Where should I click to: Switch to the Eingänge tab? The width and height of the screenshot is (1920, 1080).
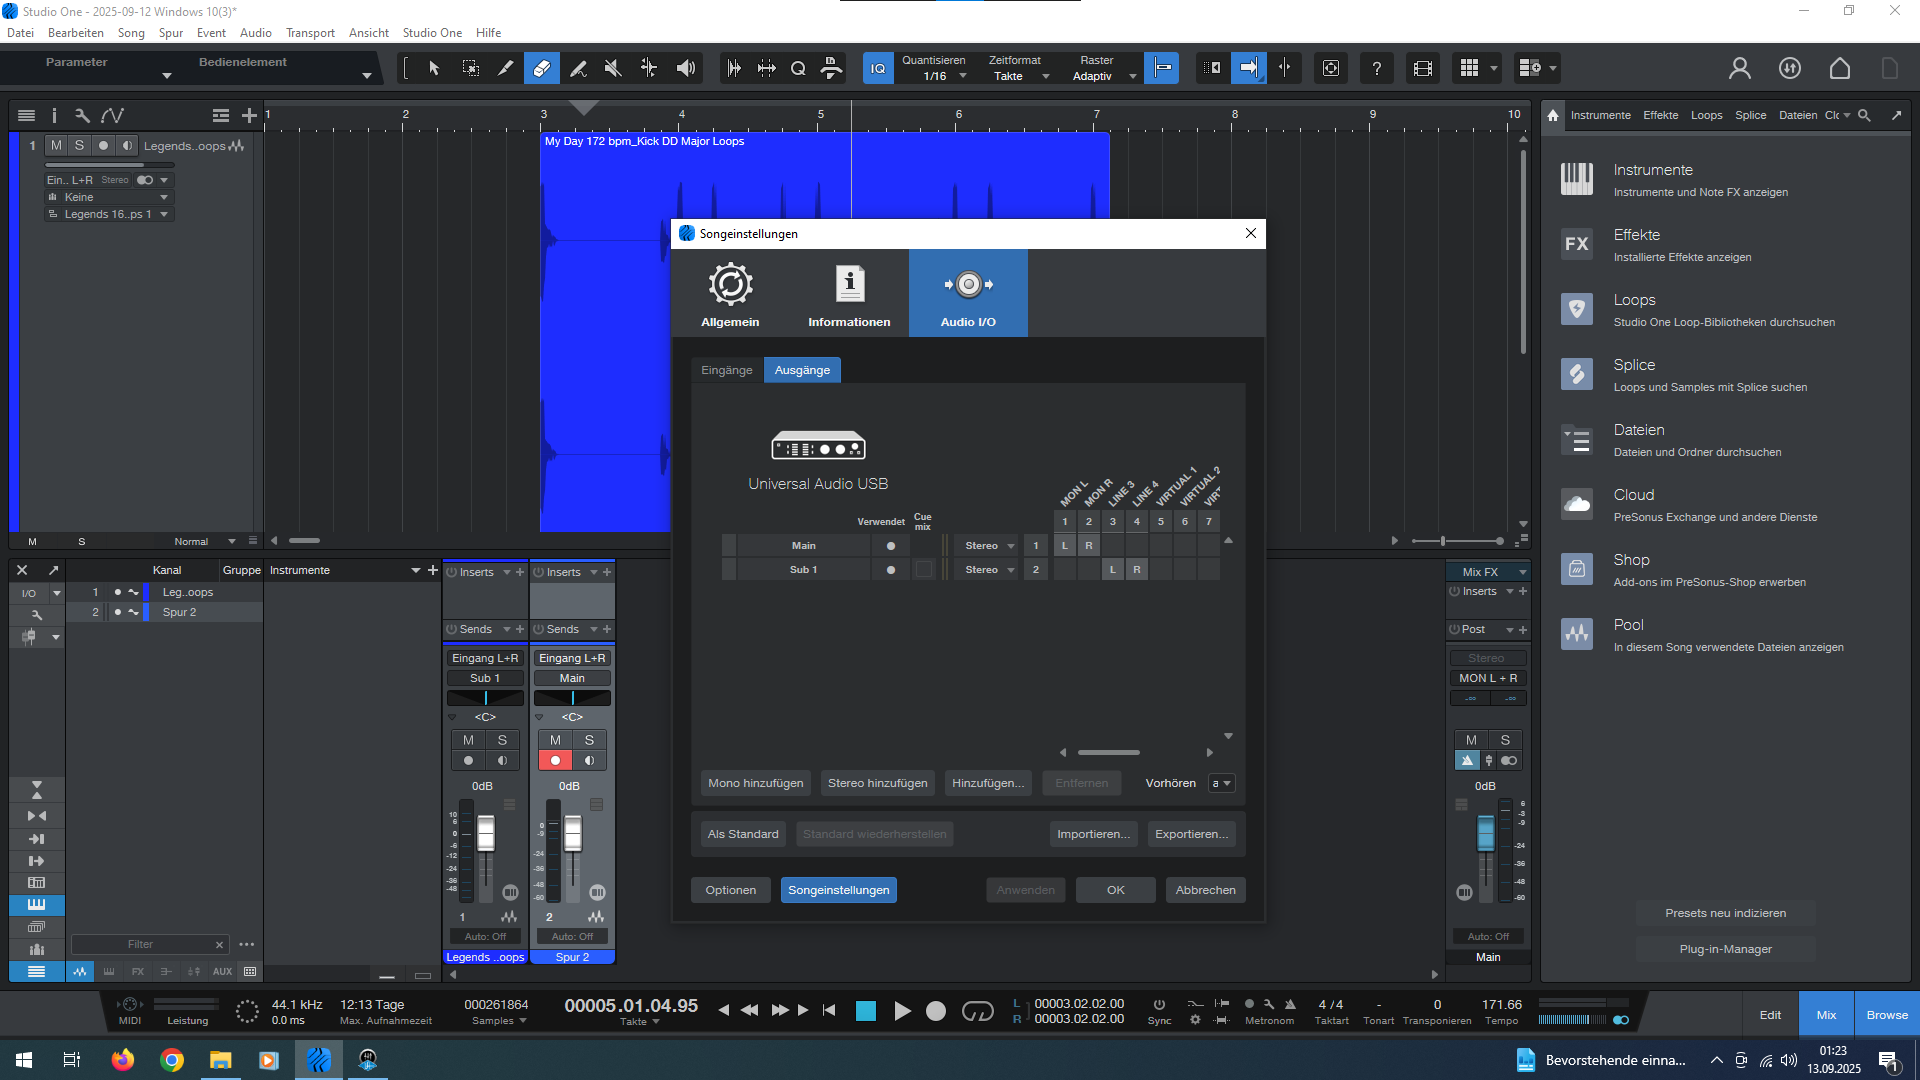tap(726, 370)
